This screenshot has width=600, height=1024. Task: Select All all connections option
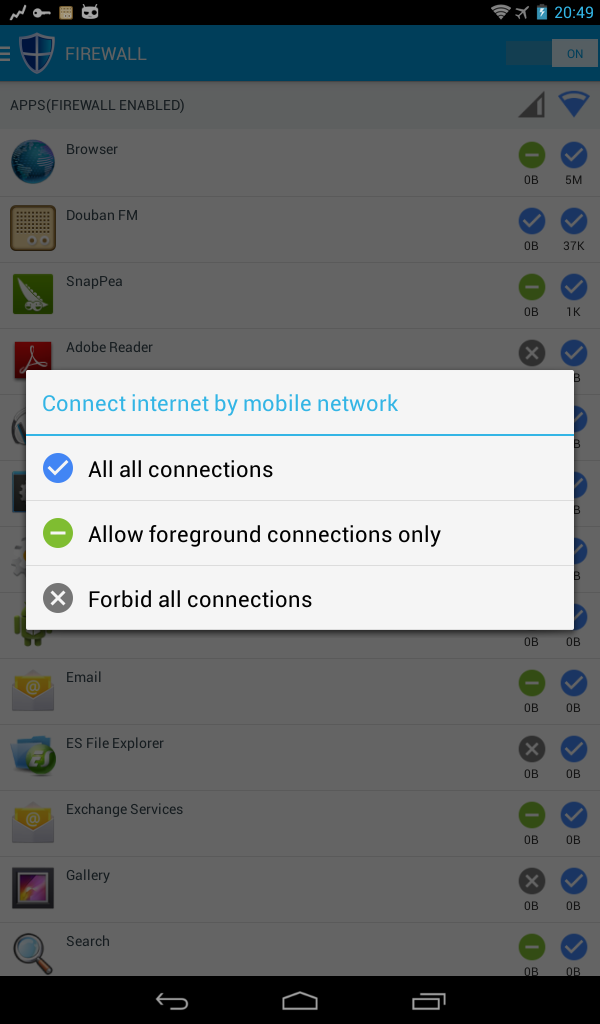point(300,469)
